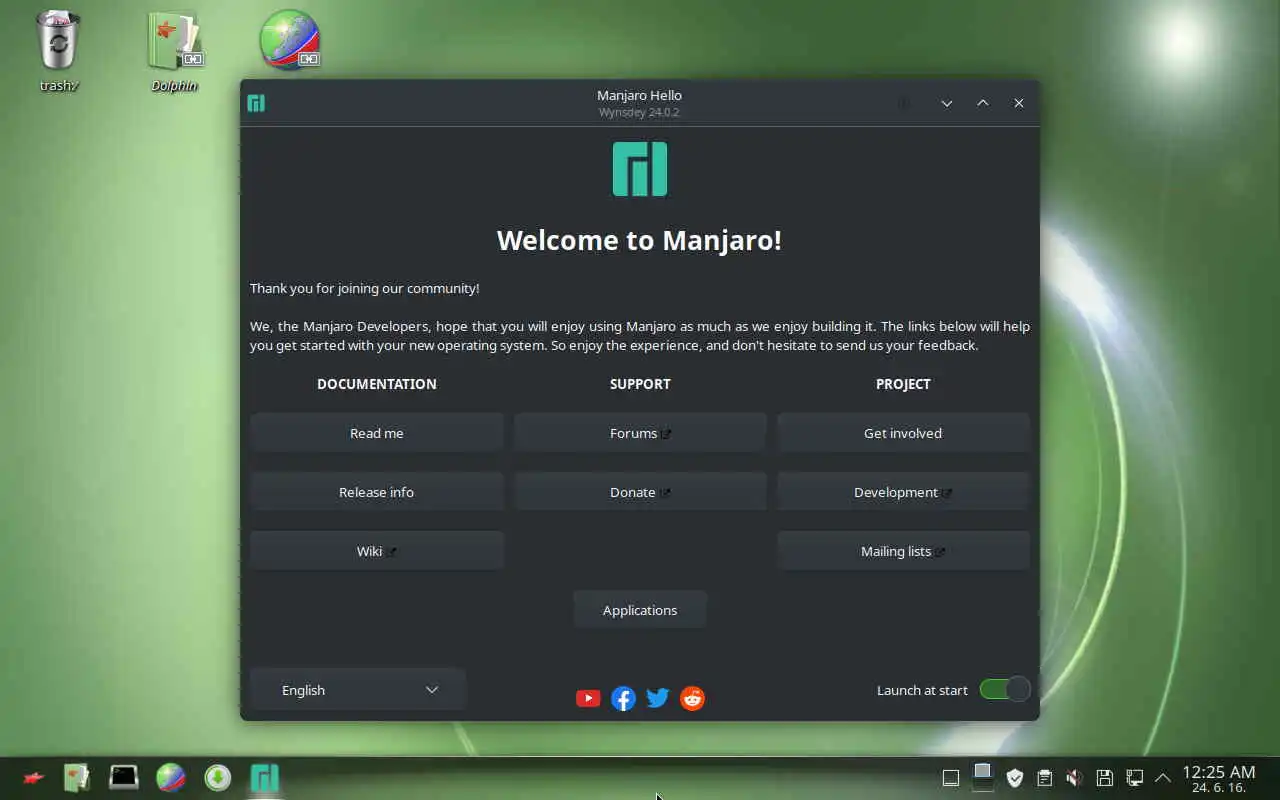Select the Dolphin desktop icon

coord(175,52)
